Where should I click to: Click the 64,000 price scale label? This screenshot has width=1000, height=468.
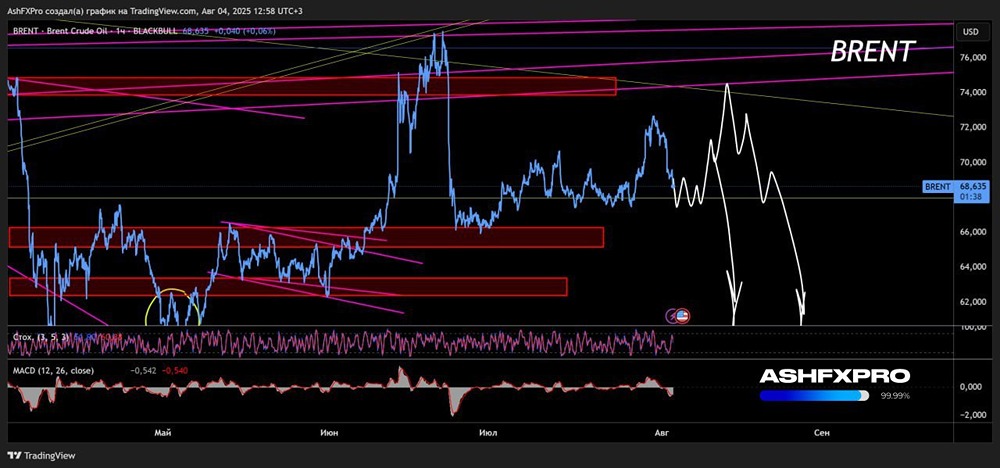tap(971, 267)
